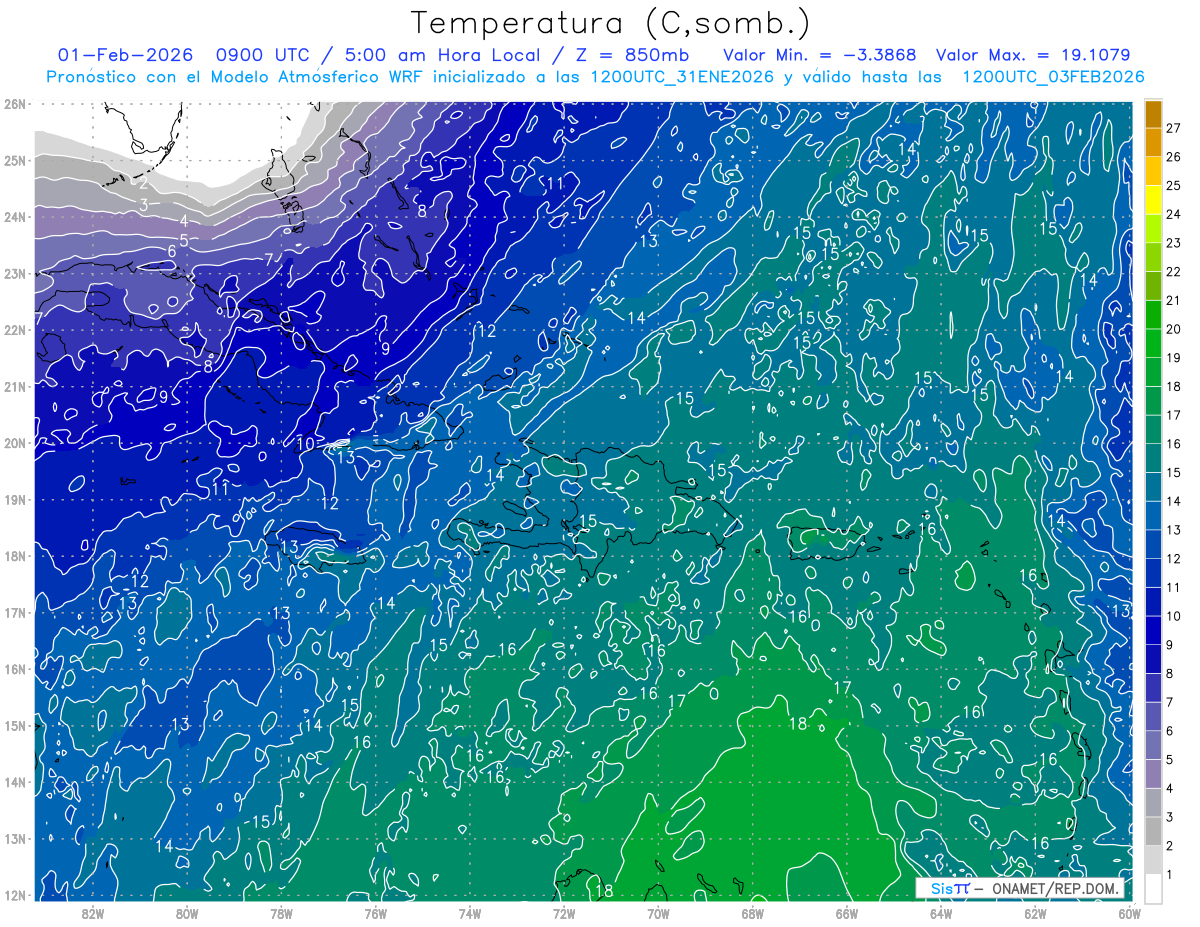Click the '10' contour label on the map
Viewport: 1200px width, 927px height.
306,443
